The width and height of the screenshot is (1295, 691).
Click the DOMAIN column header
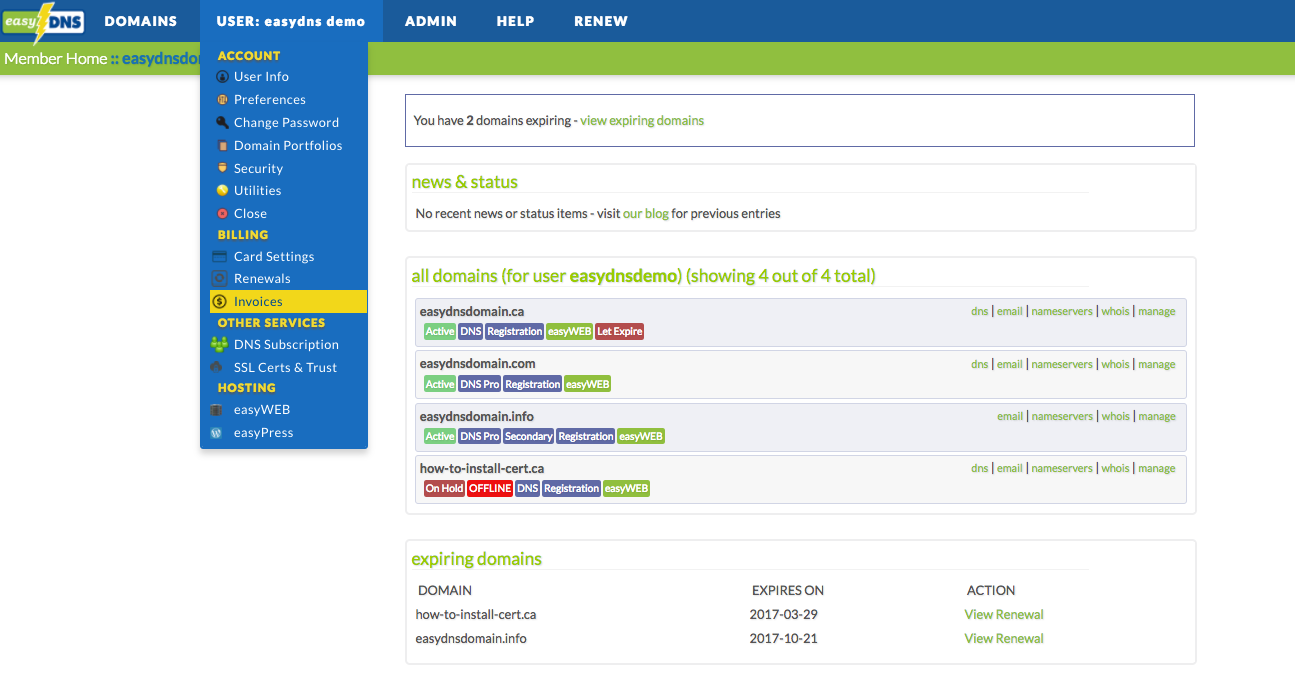(x=445, y=591)
